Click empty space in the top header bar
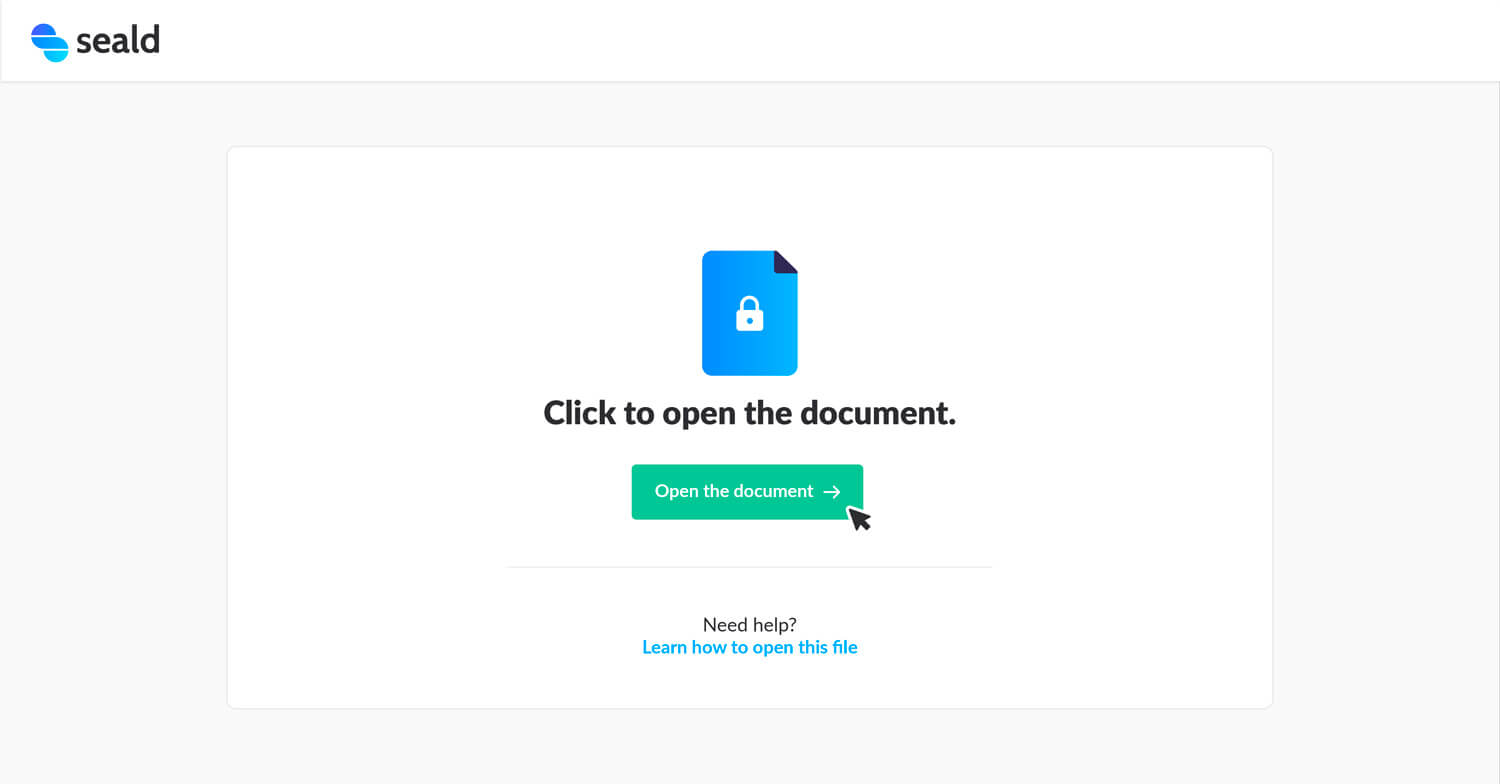 (800, 41)
